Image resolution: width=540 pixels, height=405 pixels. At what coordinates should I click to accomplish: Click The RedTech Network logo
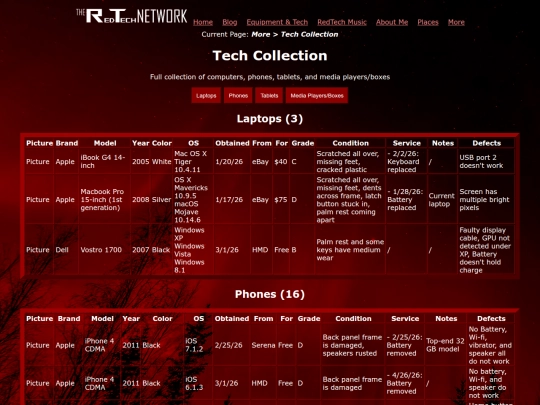[x=132, y=16]
